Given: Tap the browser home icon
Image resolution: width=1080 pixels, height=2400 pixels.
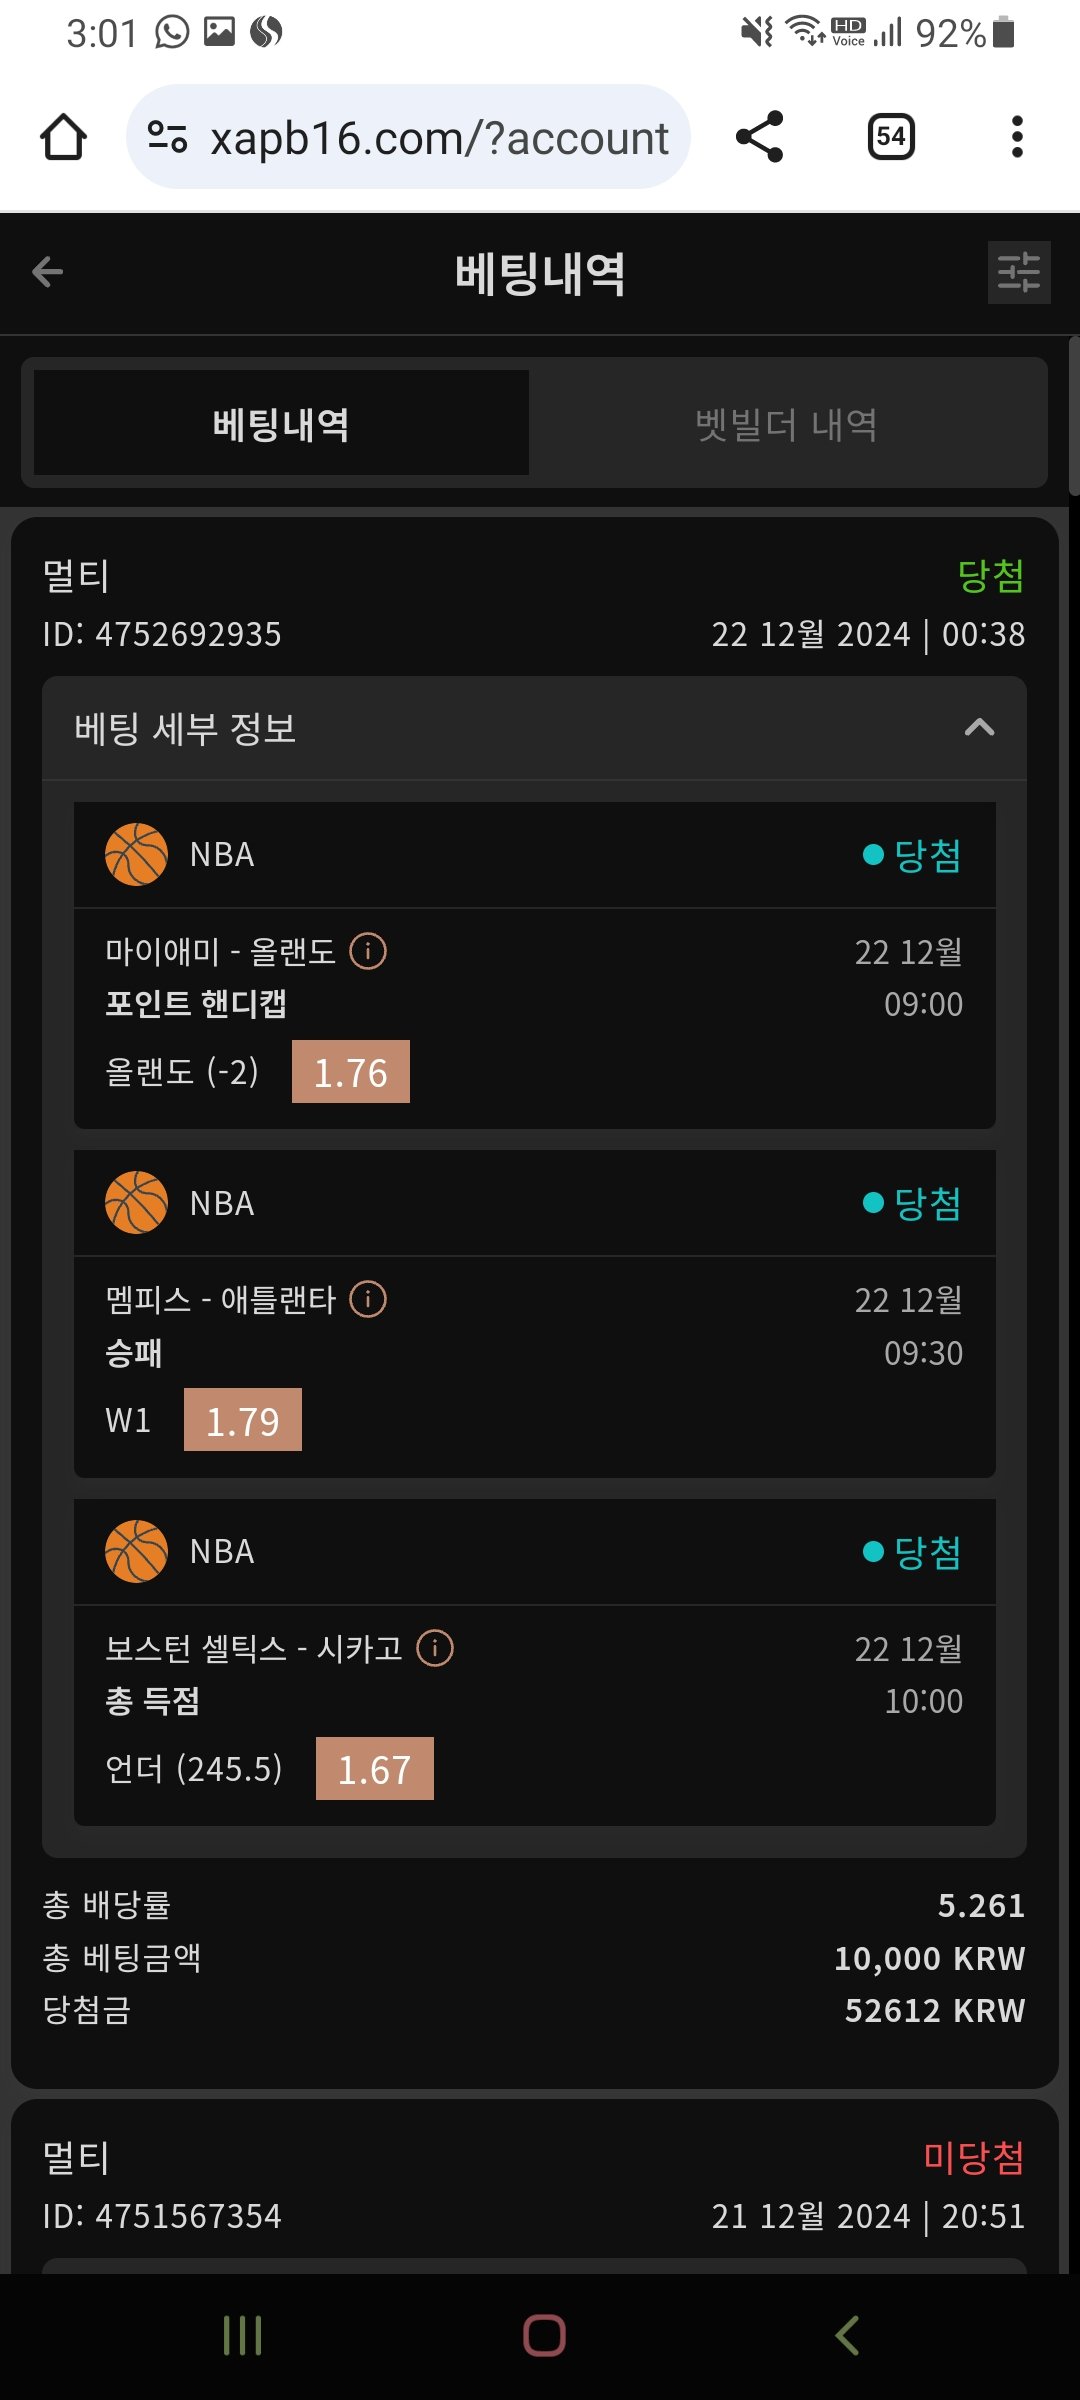Looking at the screenshot, I should pos(63,137).
